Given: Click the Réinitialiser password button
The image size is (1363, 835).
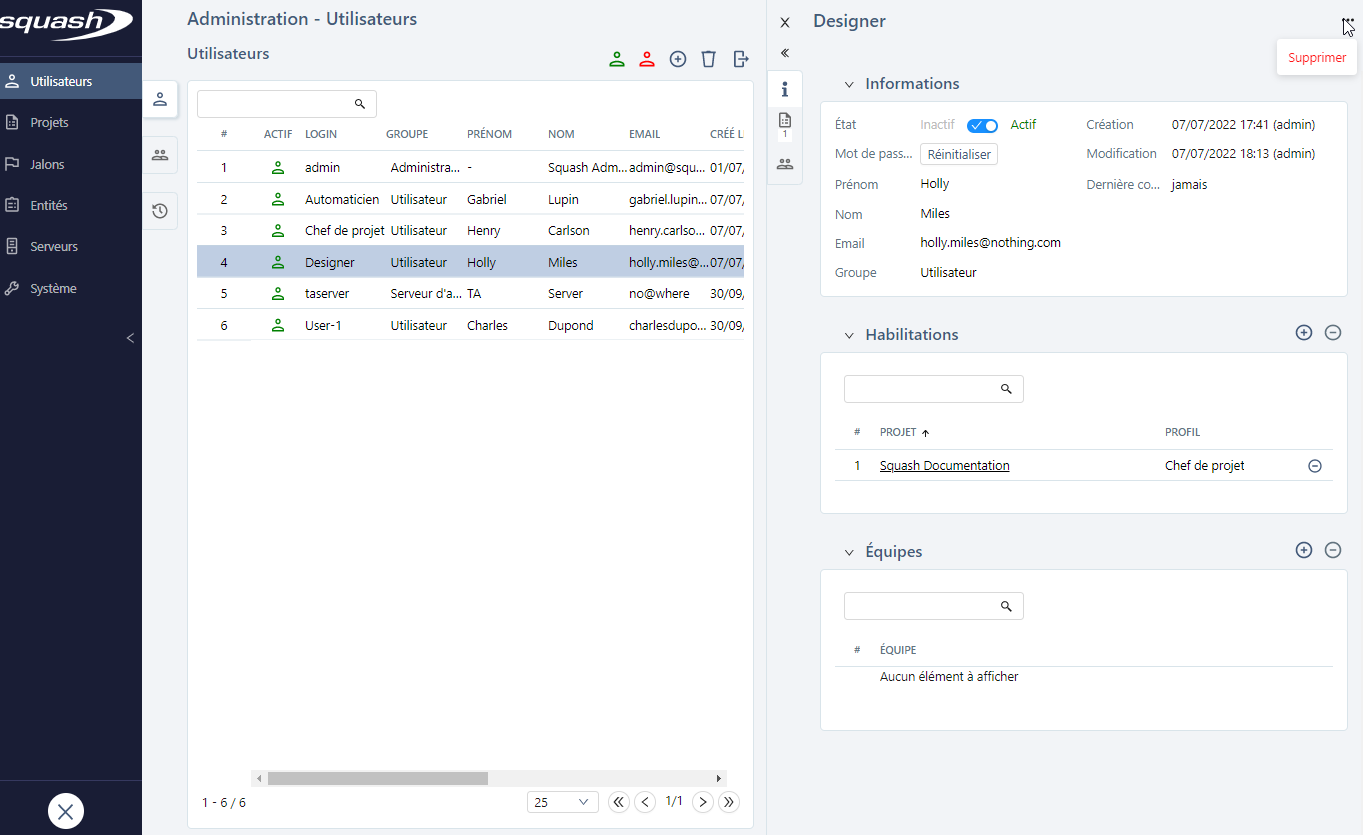Looking at the screenshot, I should (x=958, y=155).
